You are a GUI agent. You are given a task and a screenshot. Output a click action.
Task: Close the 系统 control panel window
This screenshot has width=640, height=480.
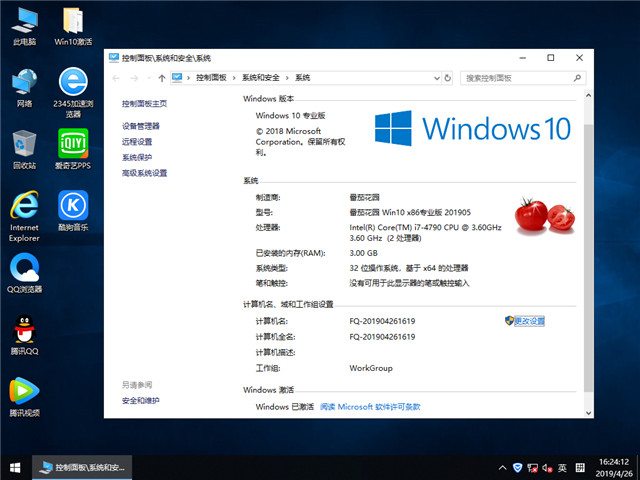579,58
